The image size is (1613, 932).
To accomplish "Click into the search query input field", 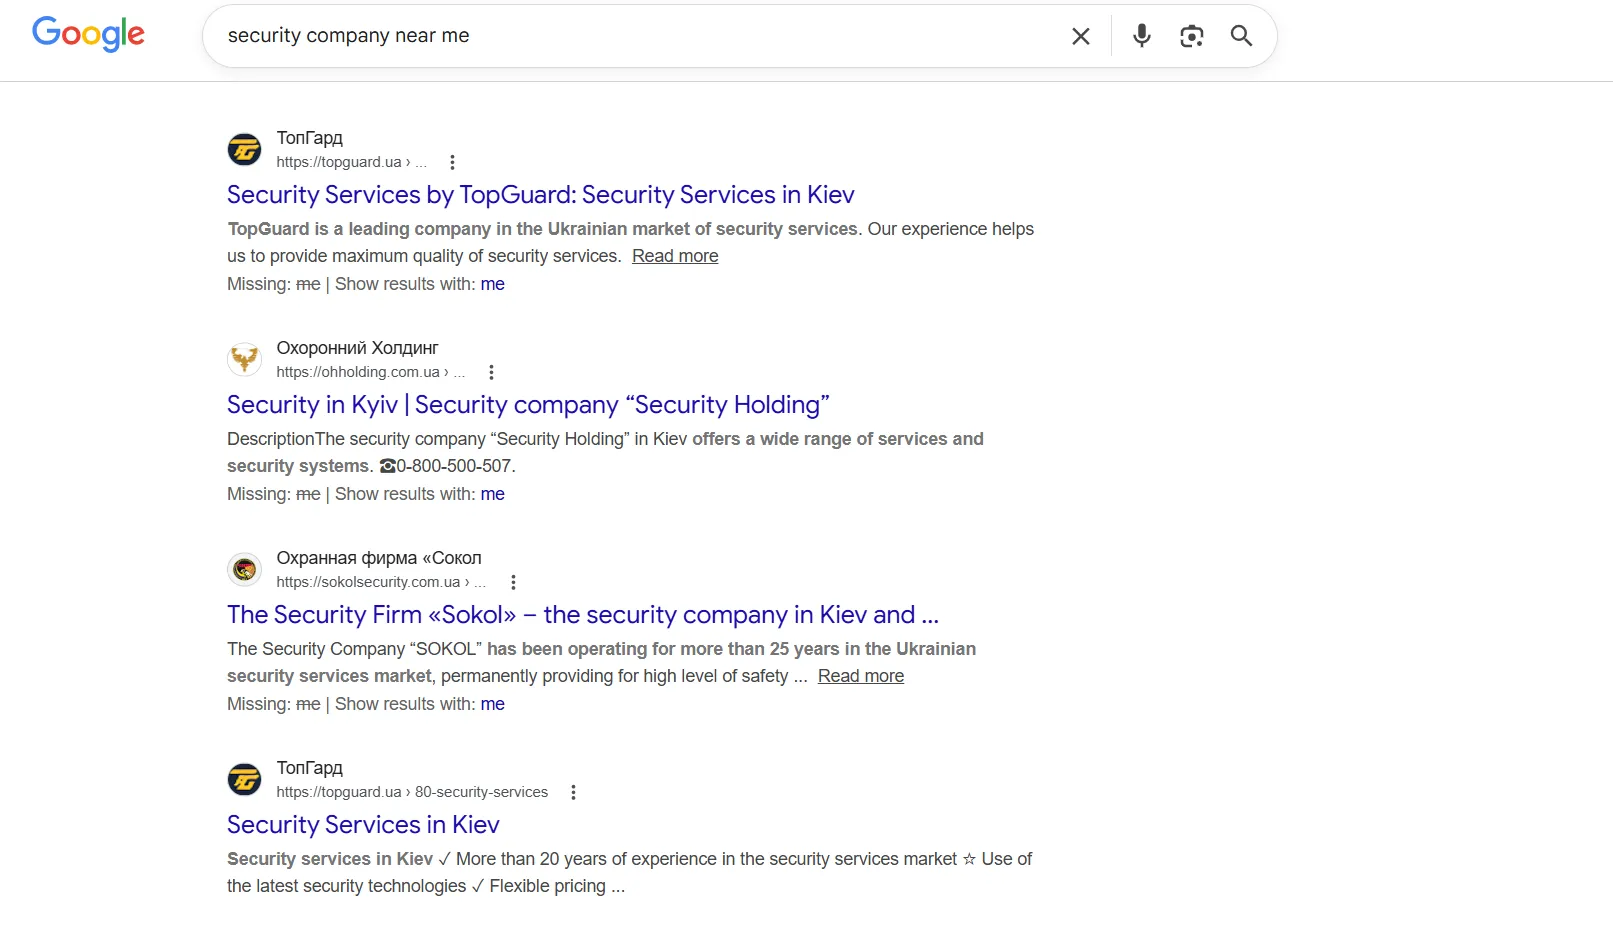I will (x=640, y=36).
